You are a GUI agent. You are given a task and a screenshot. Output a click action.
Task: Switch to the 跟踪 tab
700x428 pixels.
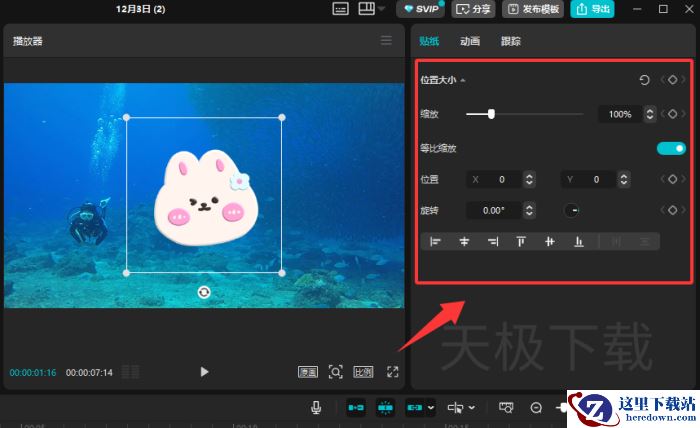click(x=511, y=41)
